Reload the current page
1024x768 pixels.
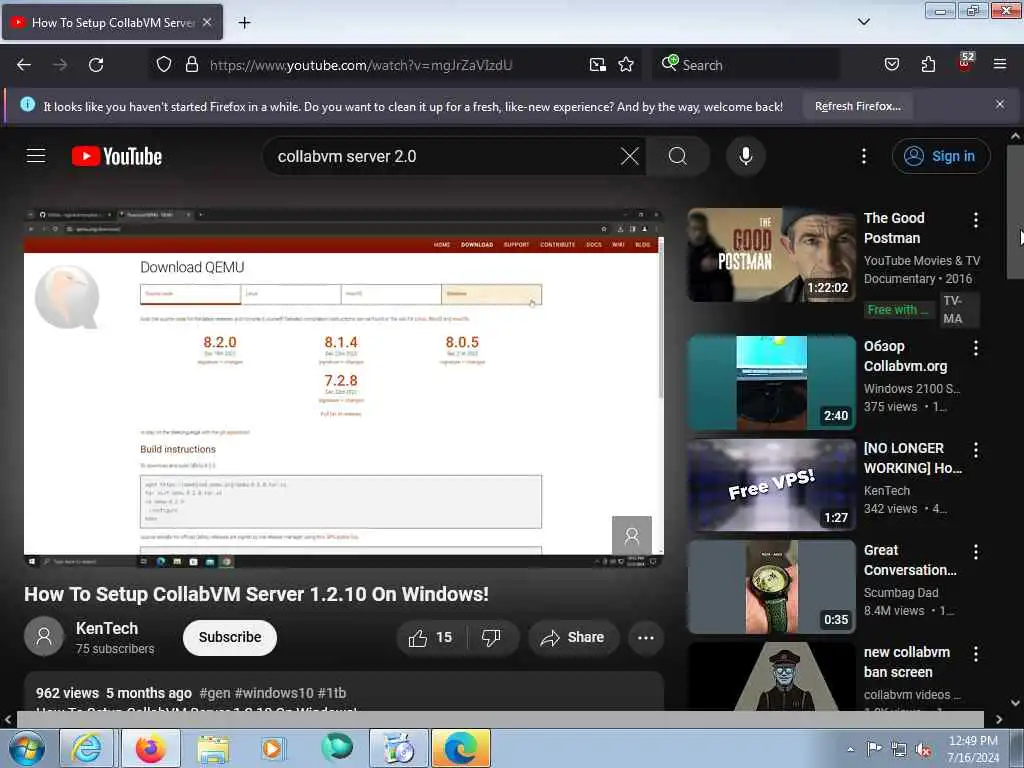(x=96, y=65)
